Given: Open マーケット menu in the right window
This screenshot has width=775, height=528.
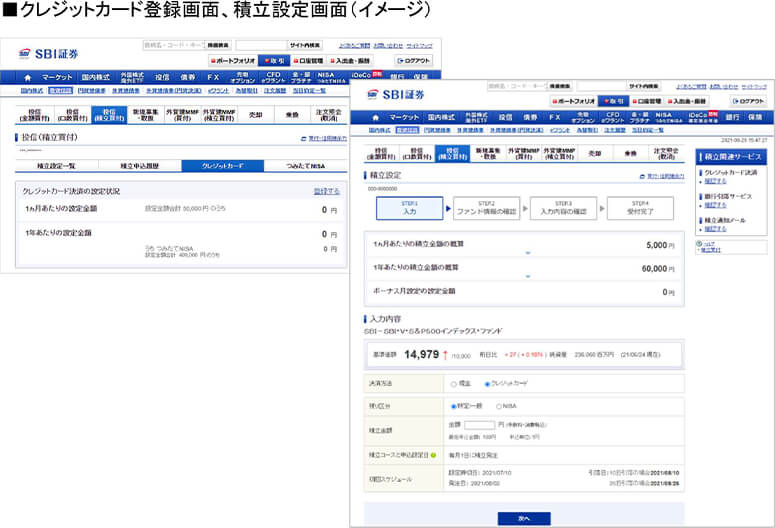Looking at the screenshot, I should tap(404, 117).
